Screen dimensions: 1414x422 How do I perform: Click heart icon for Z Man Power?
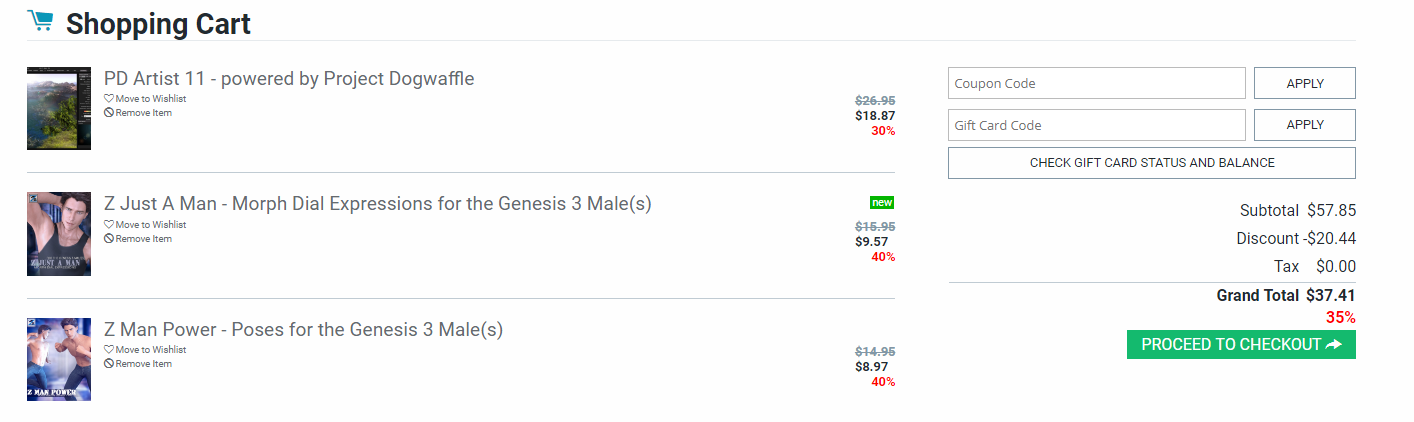point(109,350)
